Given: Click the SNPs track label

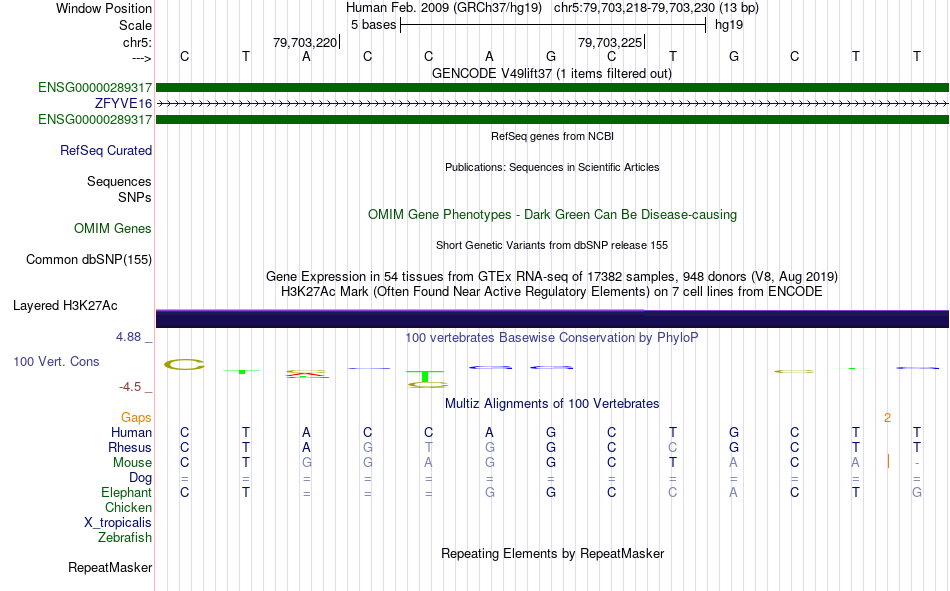Looking at the screenshot, I should tap(135, 198).
